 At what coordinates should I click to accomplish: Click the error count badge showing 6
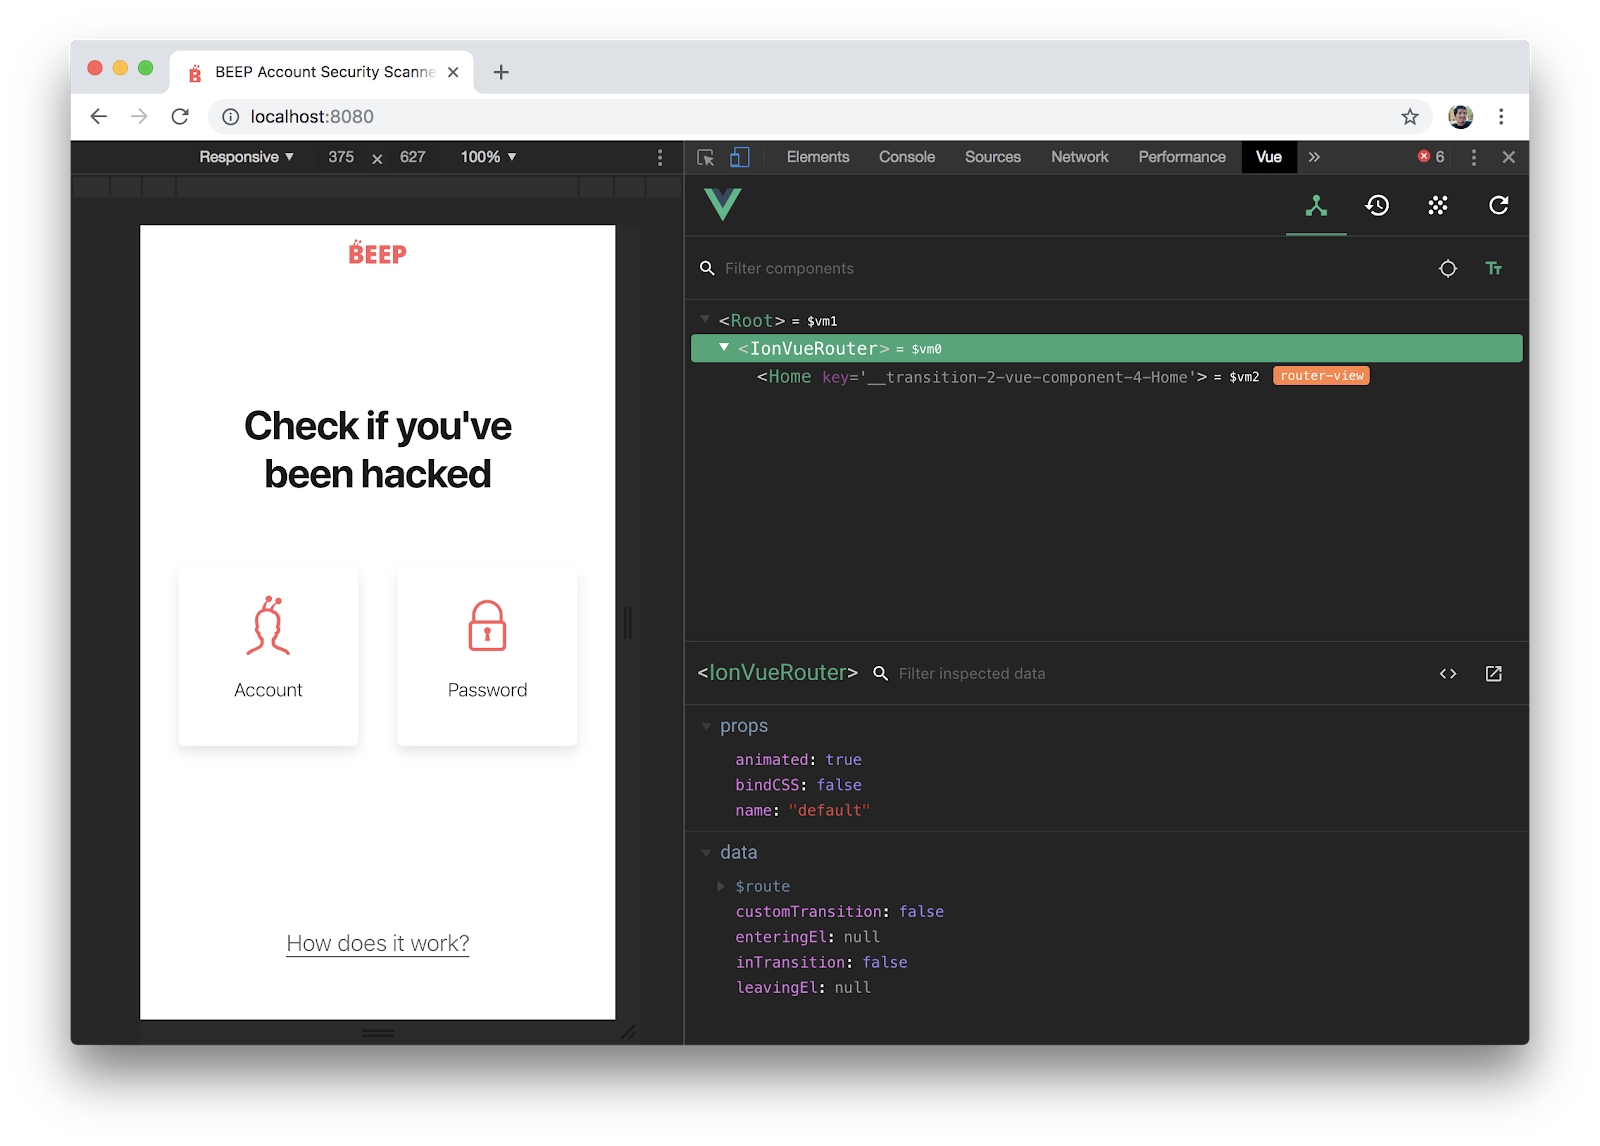1430,157
